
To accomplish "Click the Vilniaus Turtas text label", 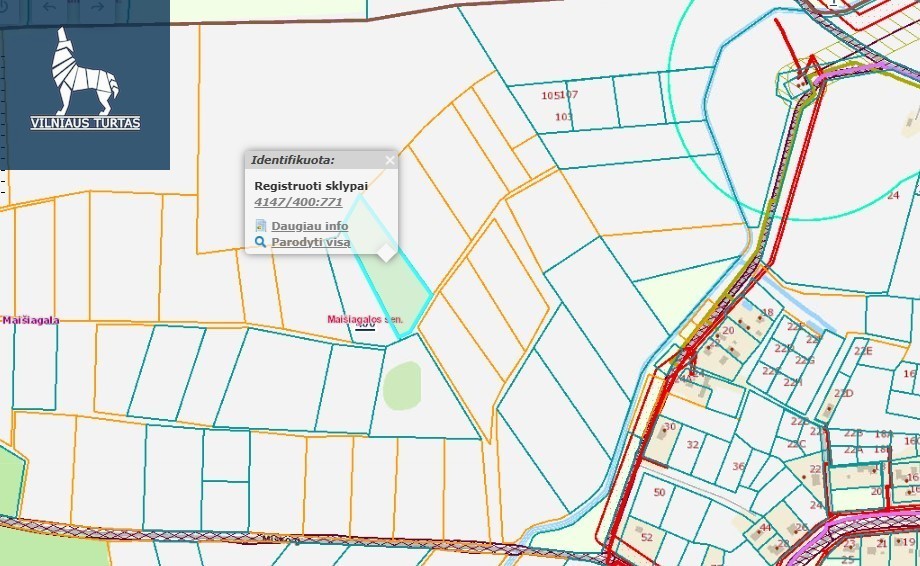I will pos(85,123).
